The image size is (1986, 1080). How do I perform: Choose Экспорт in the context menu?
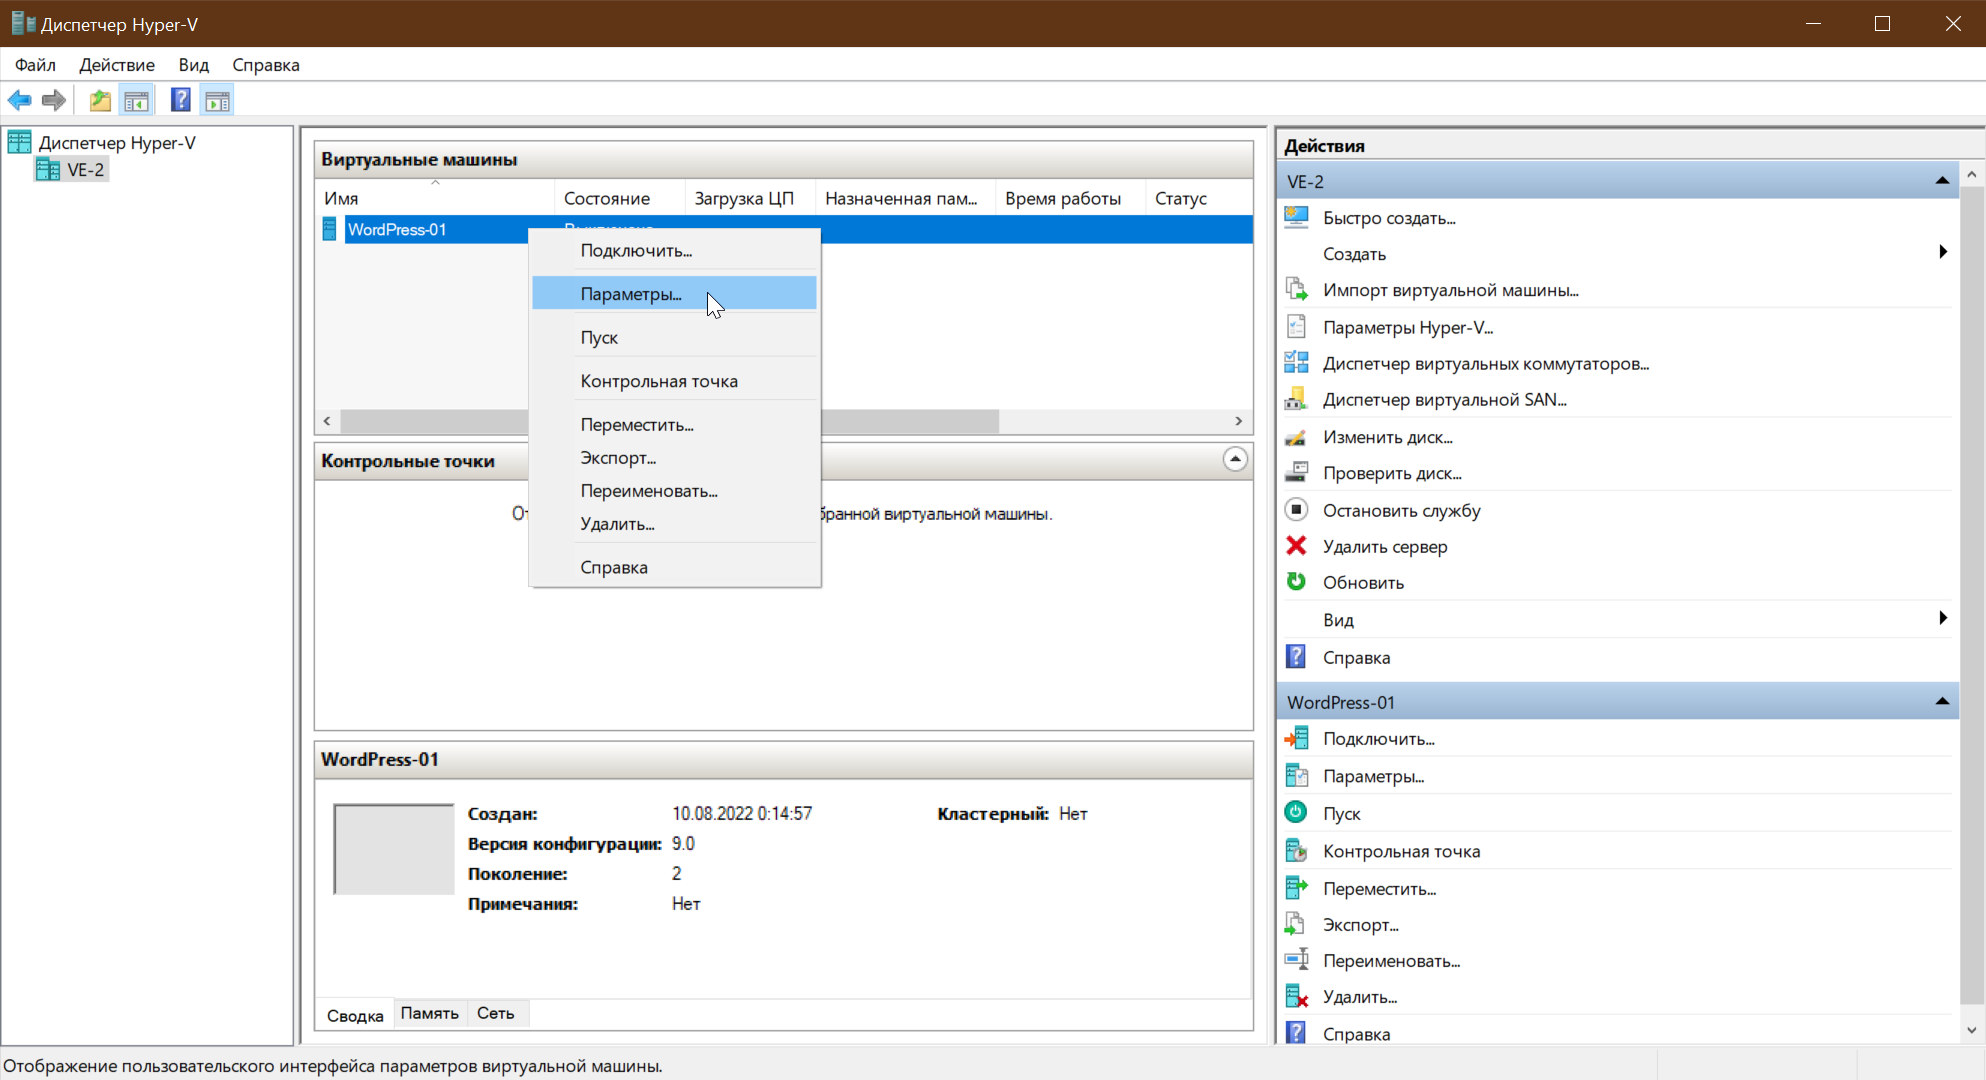point(675,458)
